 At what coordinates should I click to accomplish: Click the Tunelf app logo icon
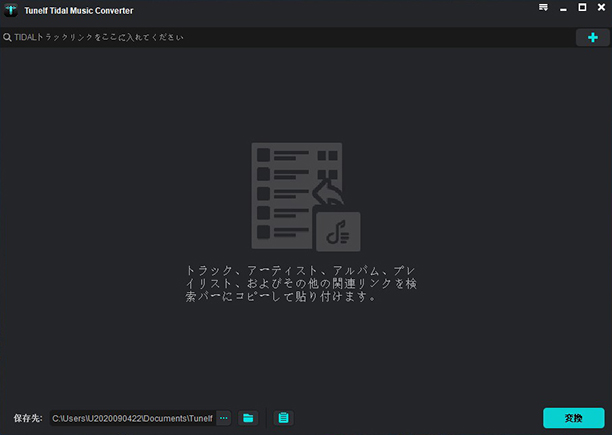[11, 10]
